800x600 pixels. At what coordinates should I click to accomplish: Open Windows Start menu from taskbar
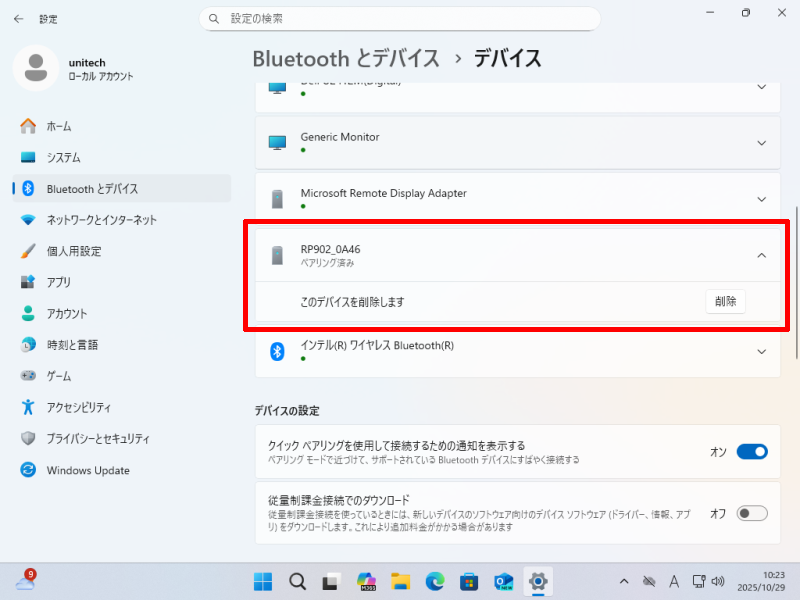[x=263, y=581]
